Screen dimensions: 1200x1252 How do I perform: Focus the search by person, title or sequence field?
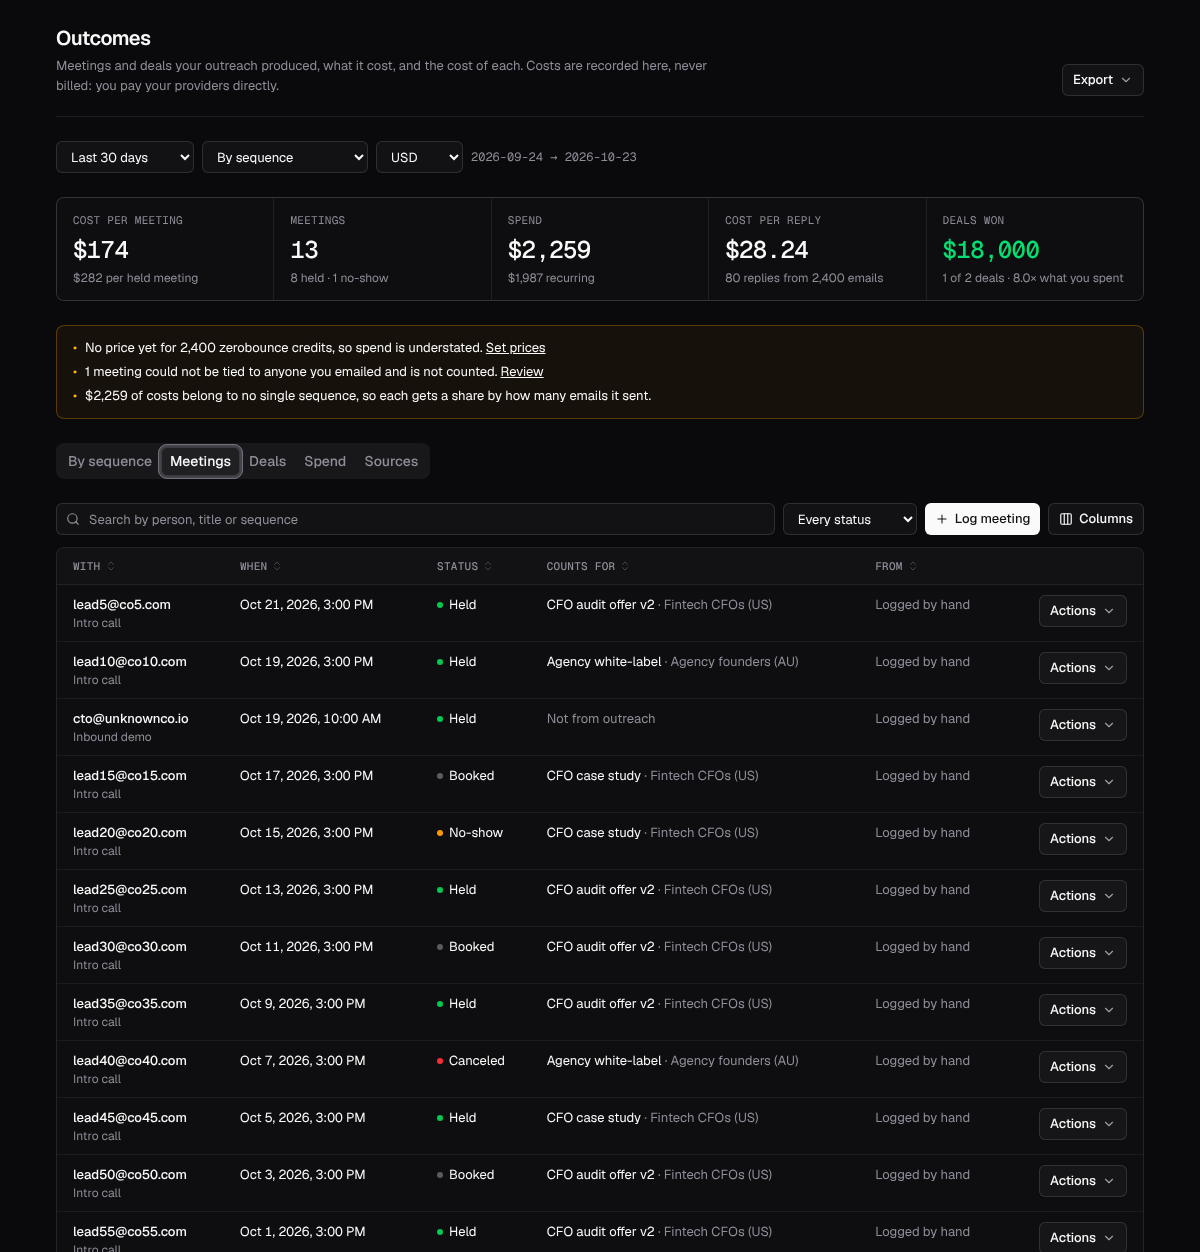click(415, 519)
